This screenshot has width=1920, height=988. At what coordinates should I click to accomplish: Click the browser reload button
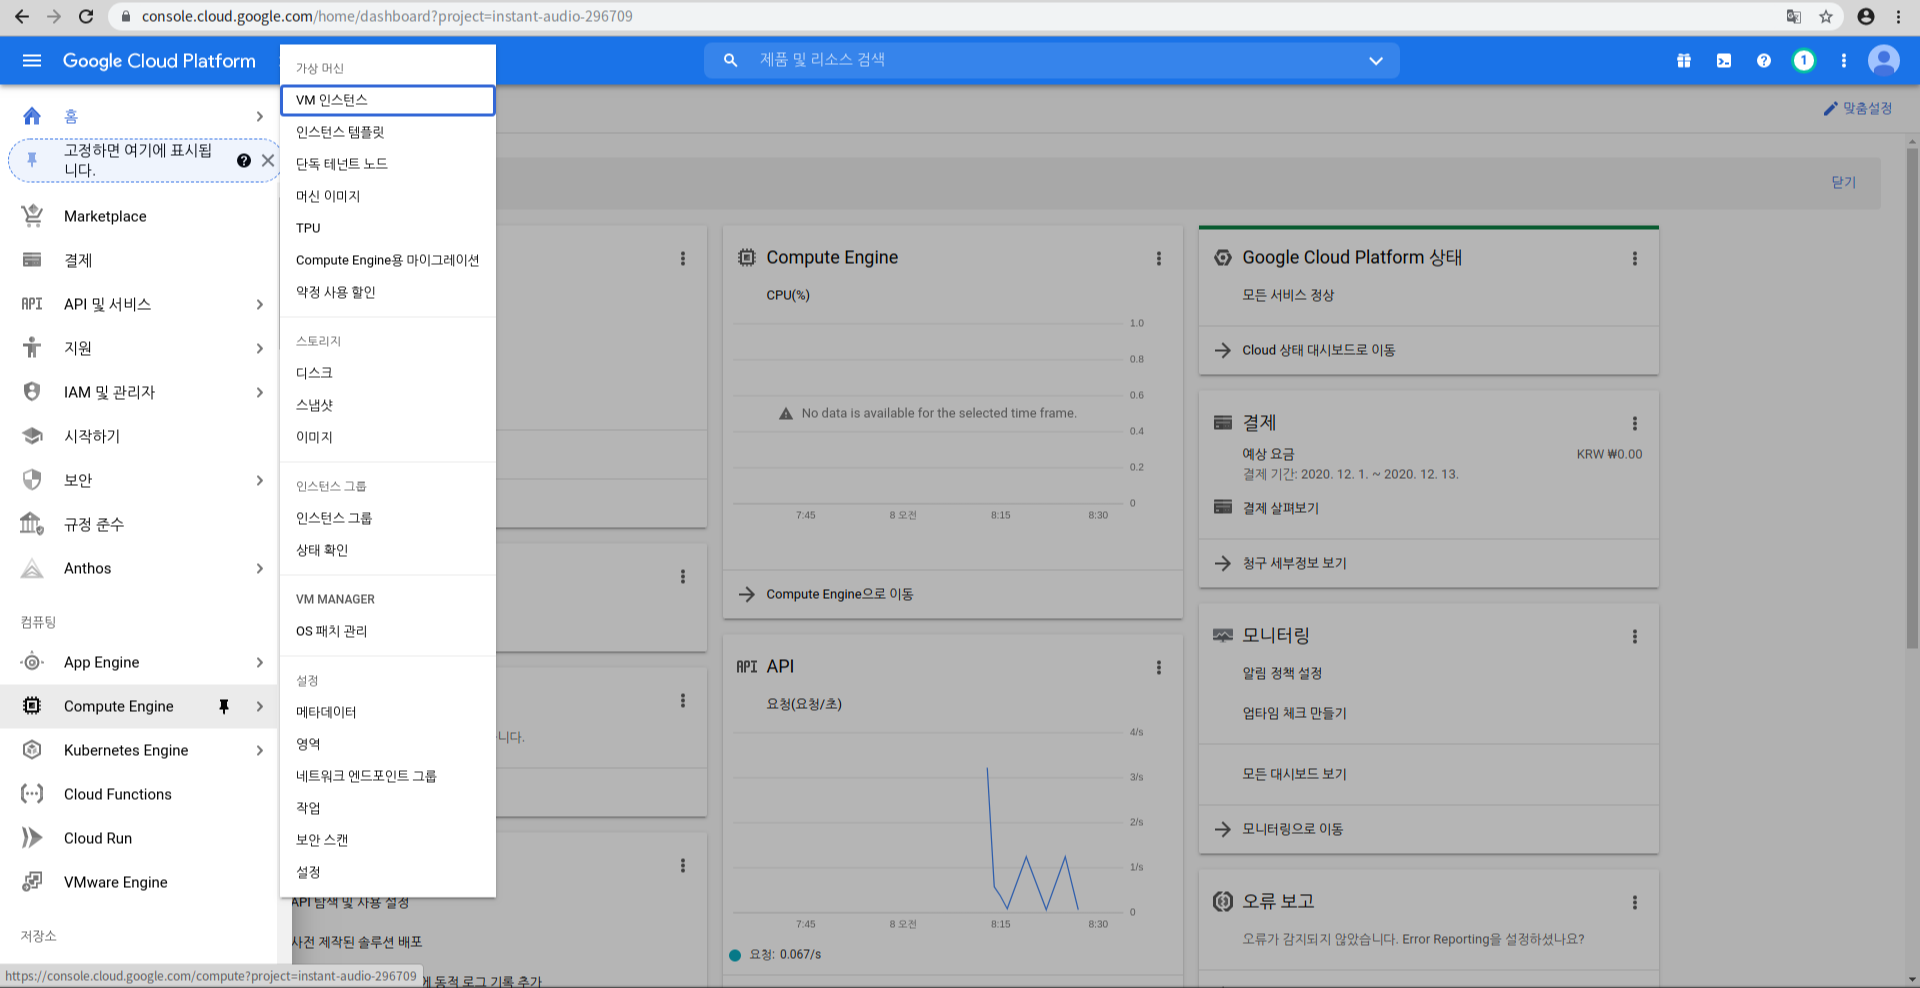click(86, 16)
